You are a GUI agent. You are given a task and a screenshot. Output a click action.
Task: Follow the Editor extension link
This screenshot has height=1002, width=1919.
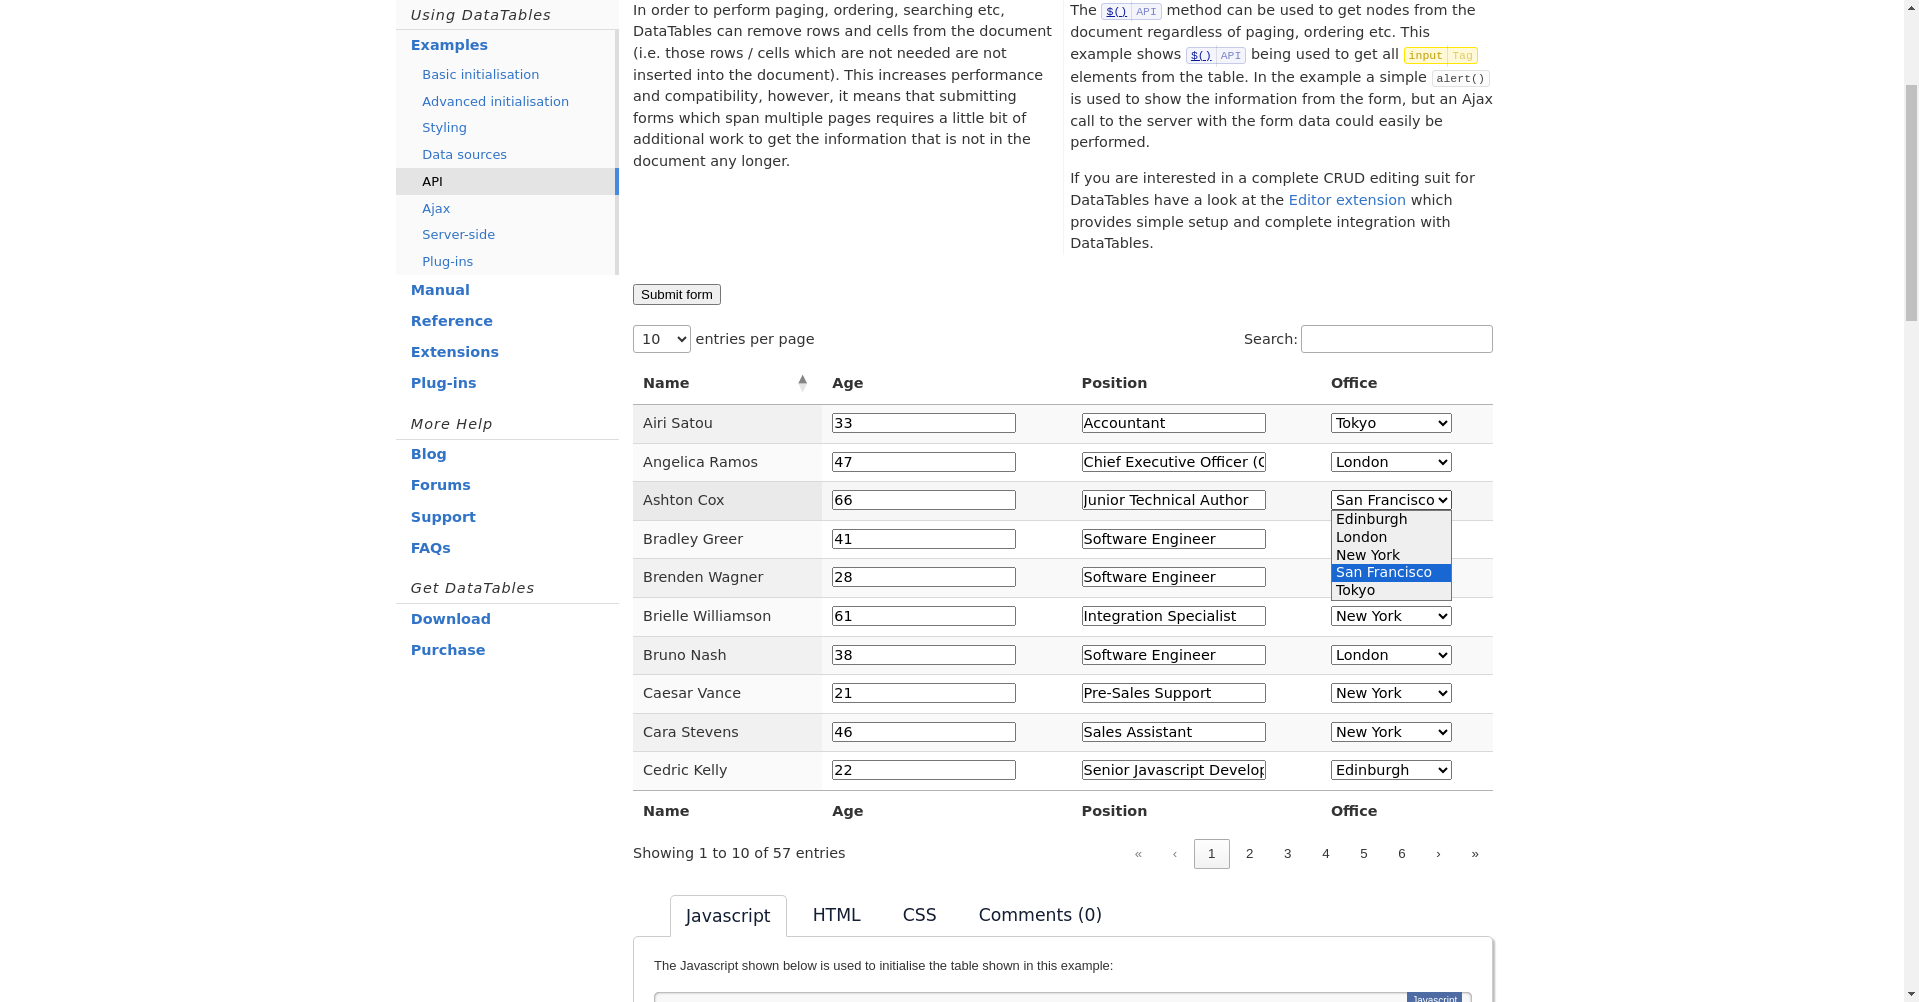coord(1346,200)
